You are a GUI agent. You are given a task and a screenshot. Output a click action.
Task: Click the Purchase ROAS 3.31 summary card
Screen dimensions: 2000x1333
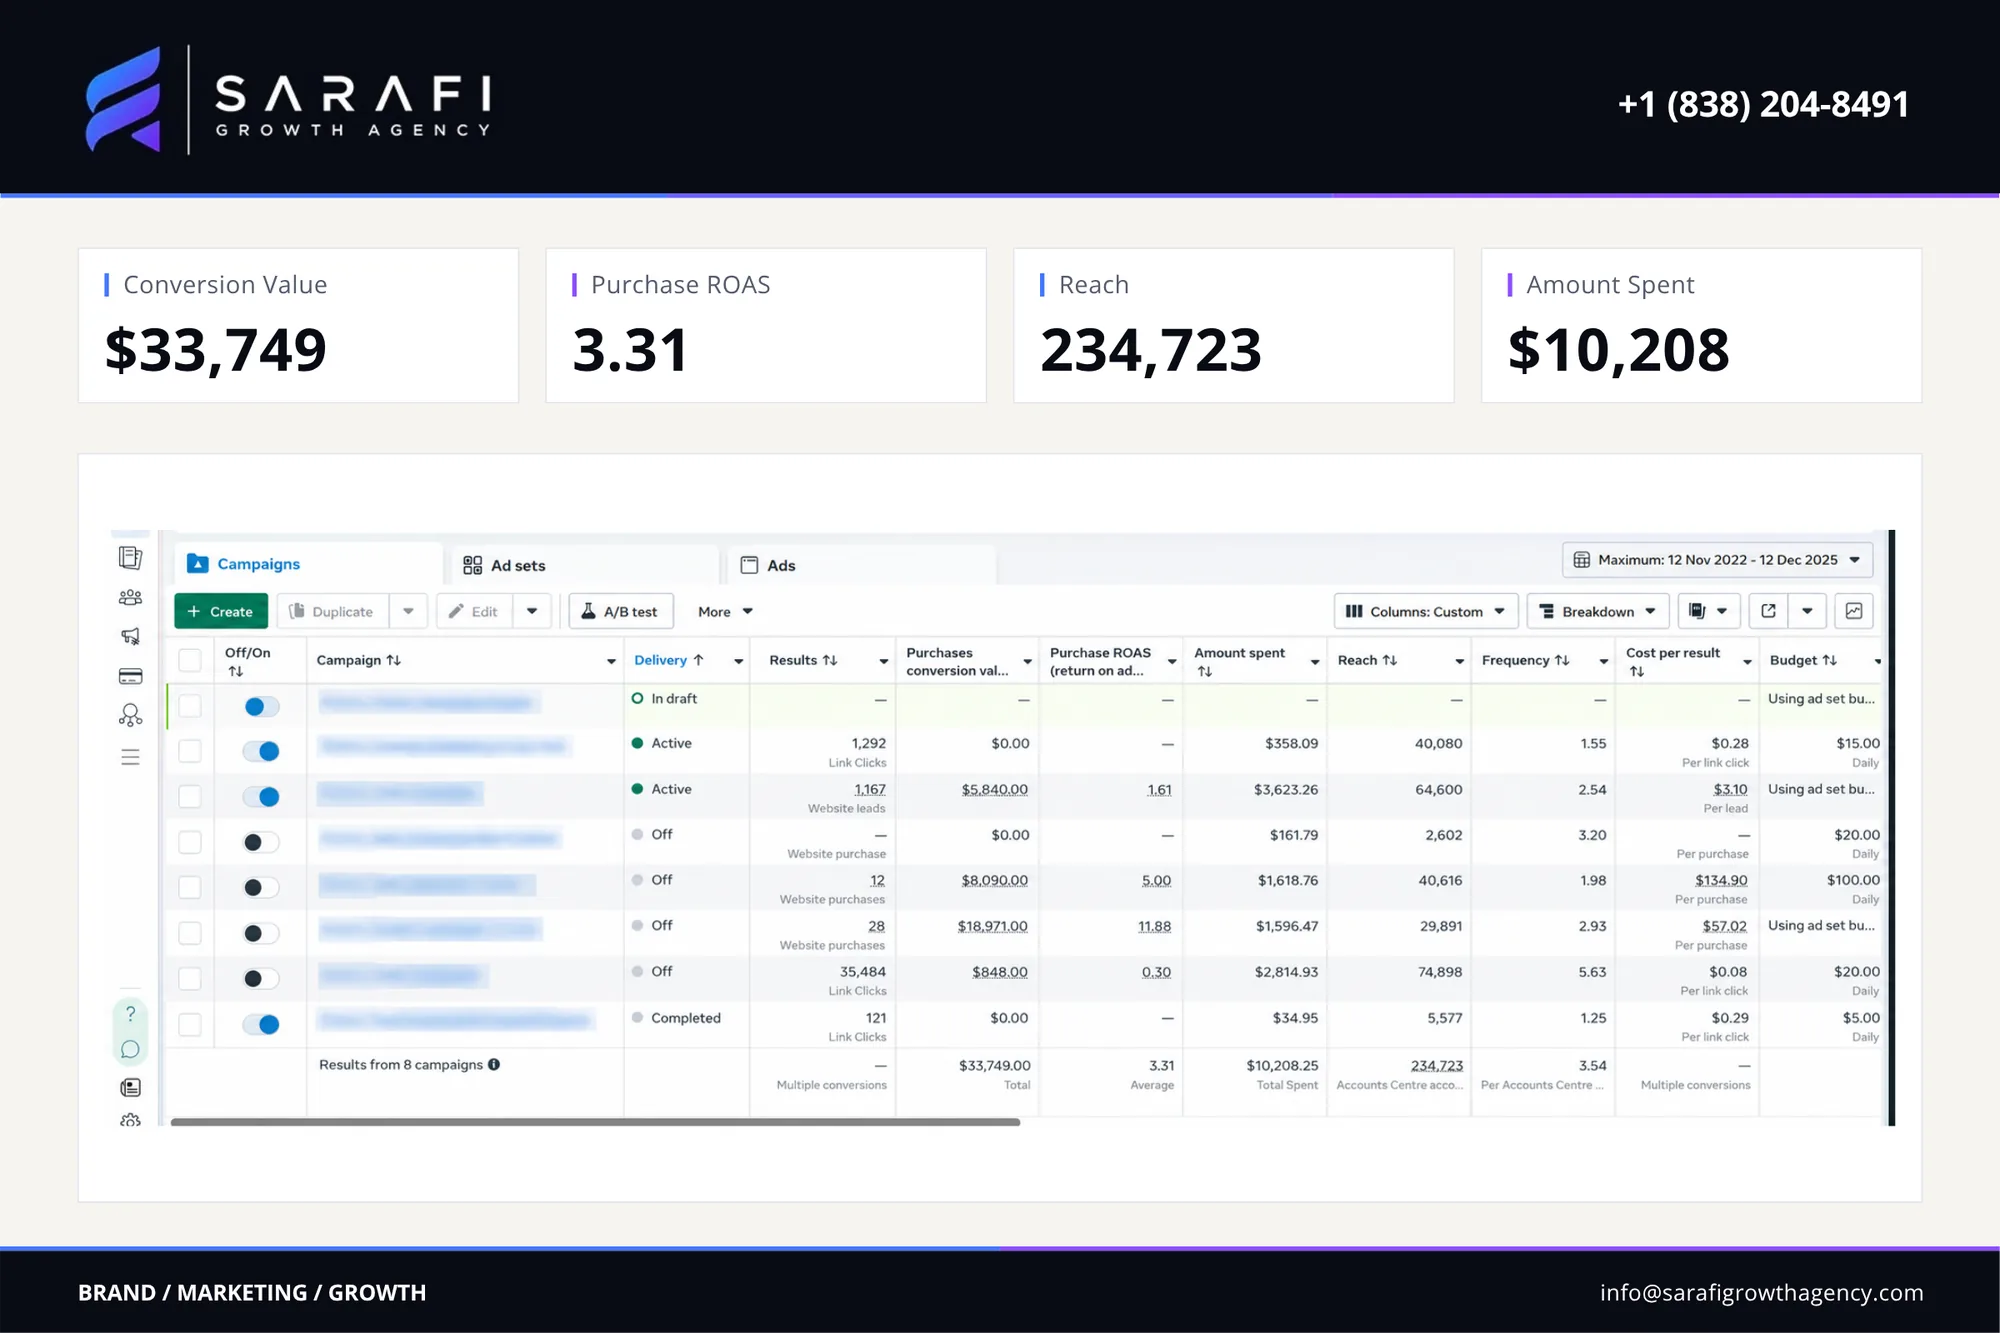766,325
